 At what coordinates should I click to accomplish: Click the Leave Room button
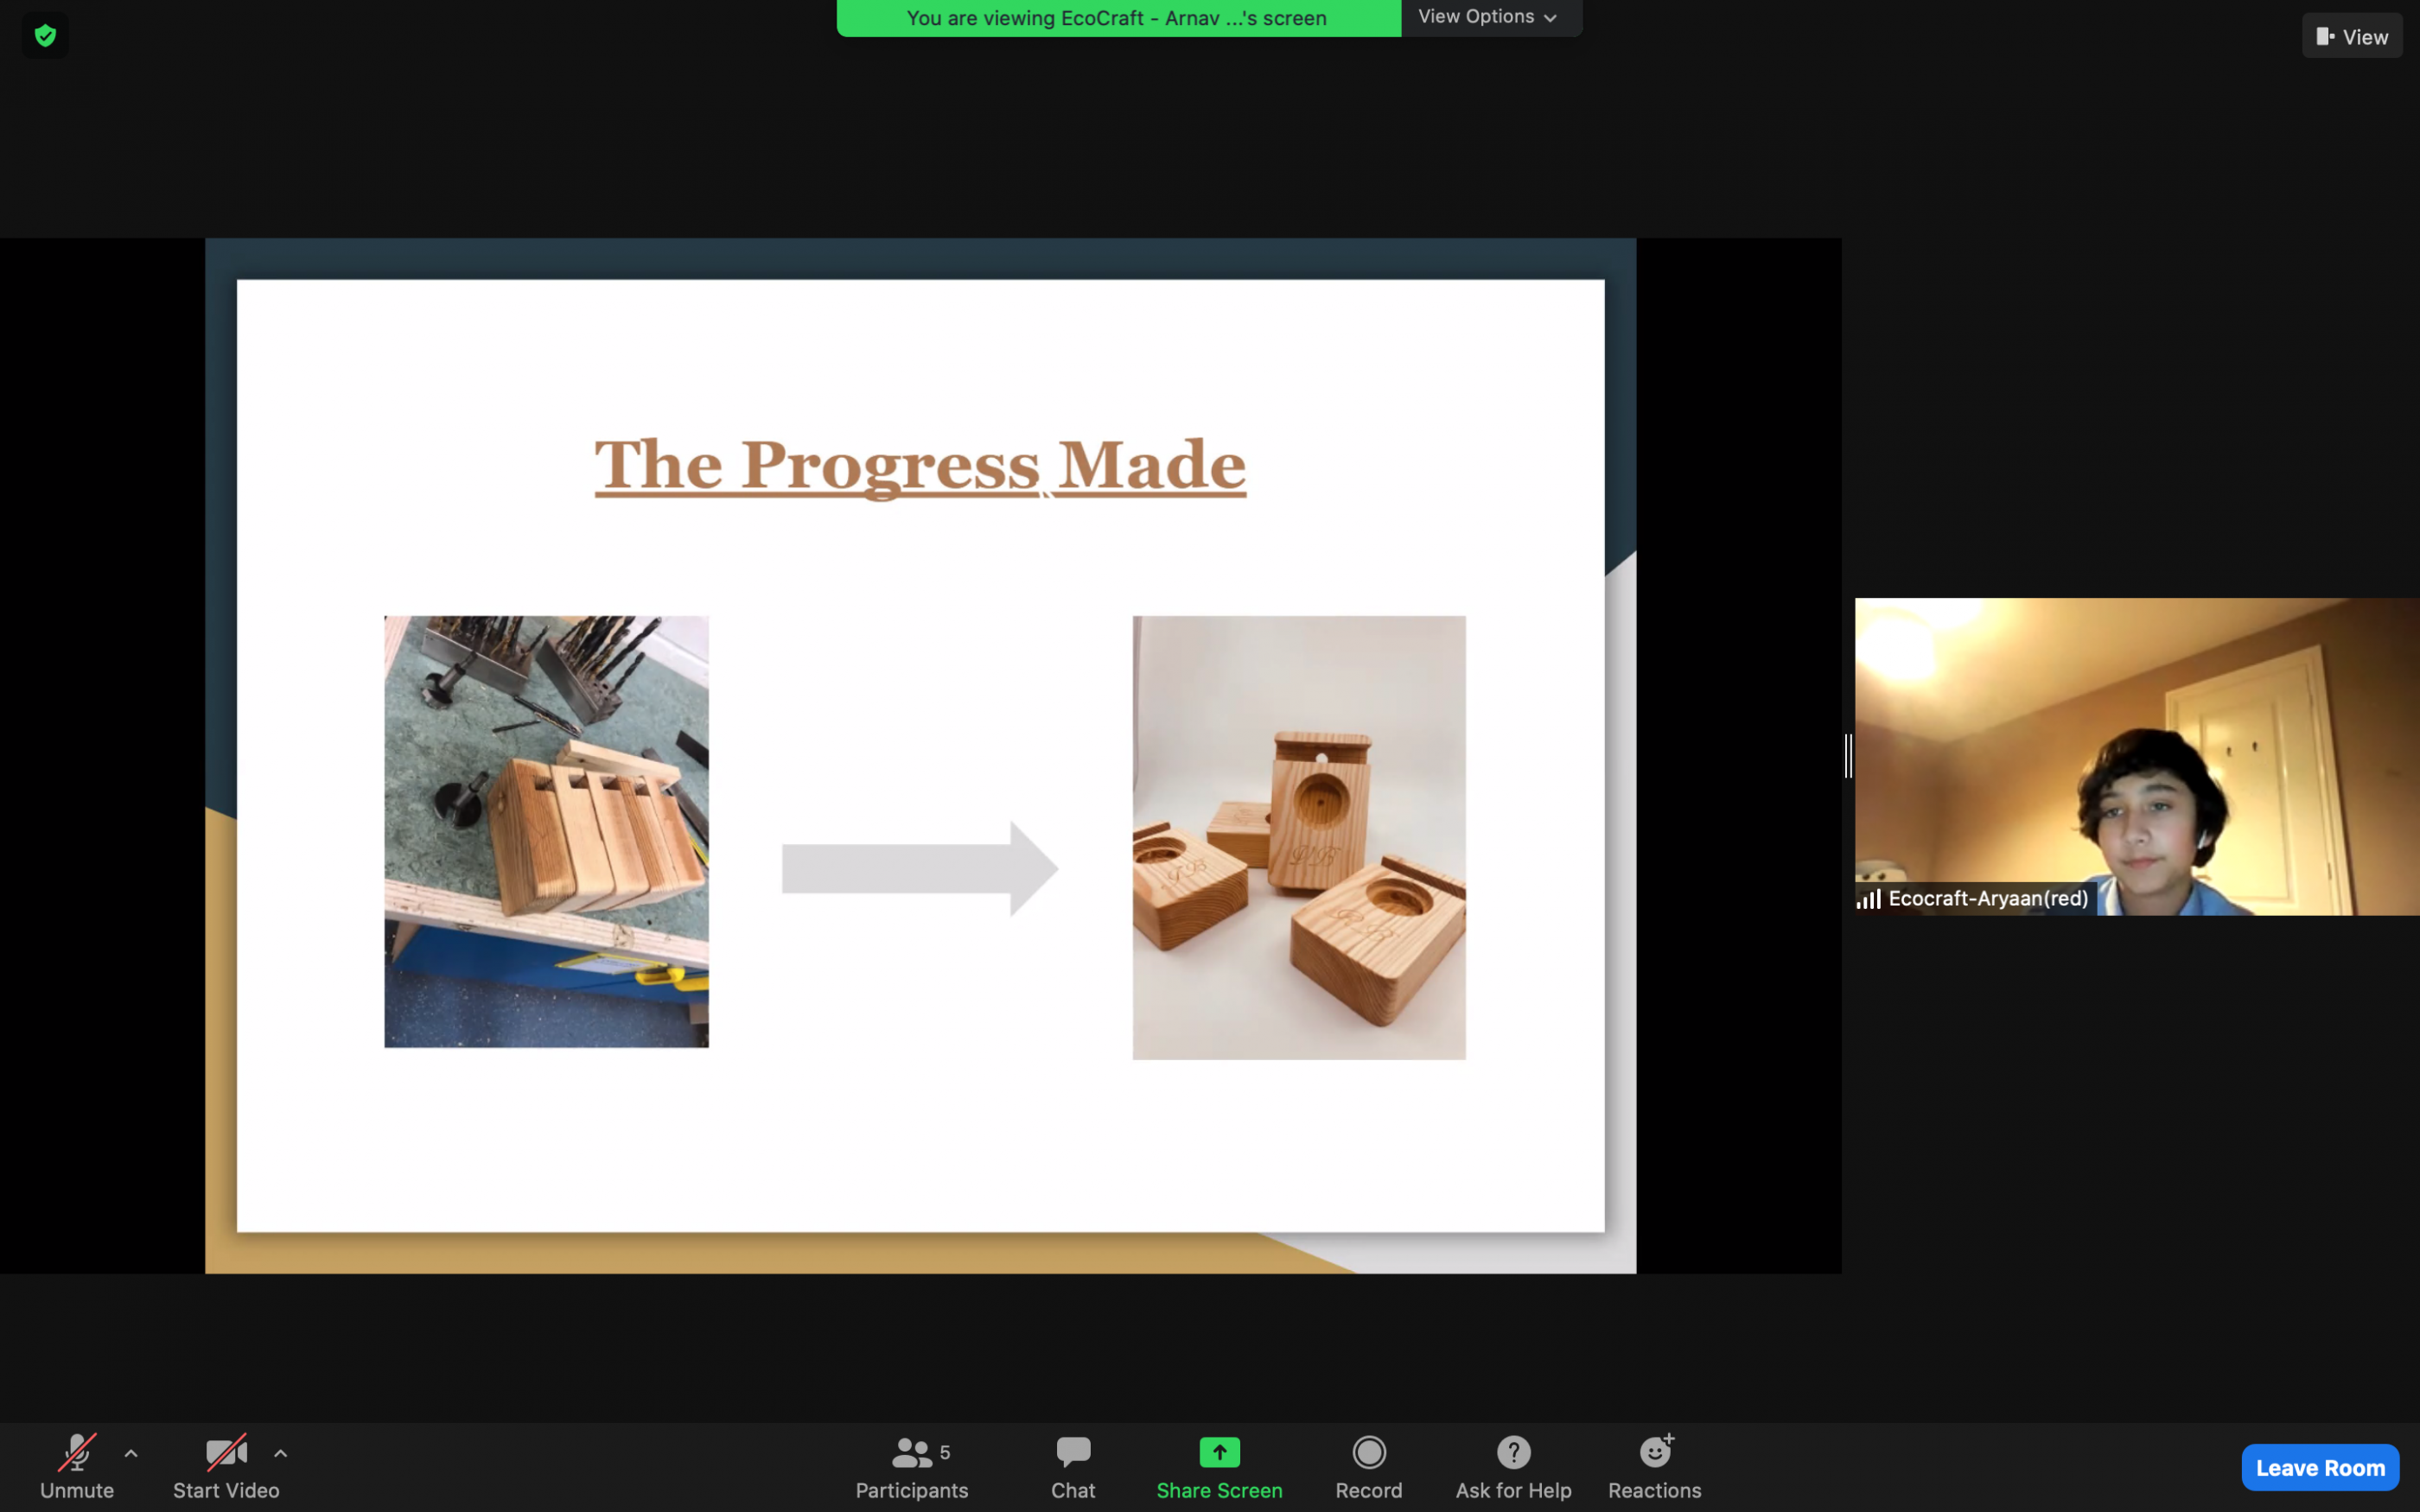pos(2320,1467)
